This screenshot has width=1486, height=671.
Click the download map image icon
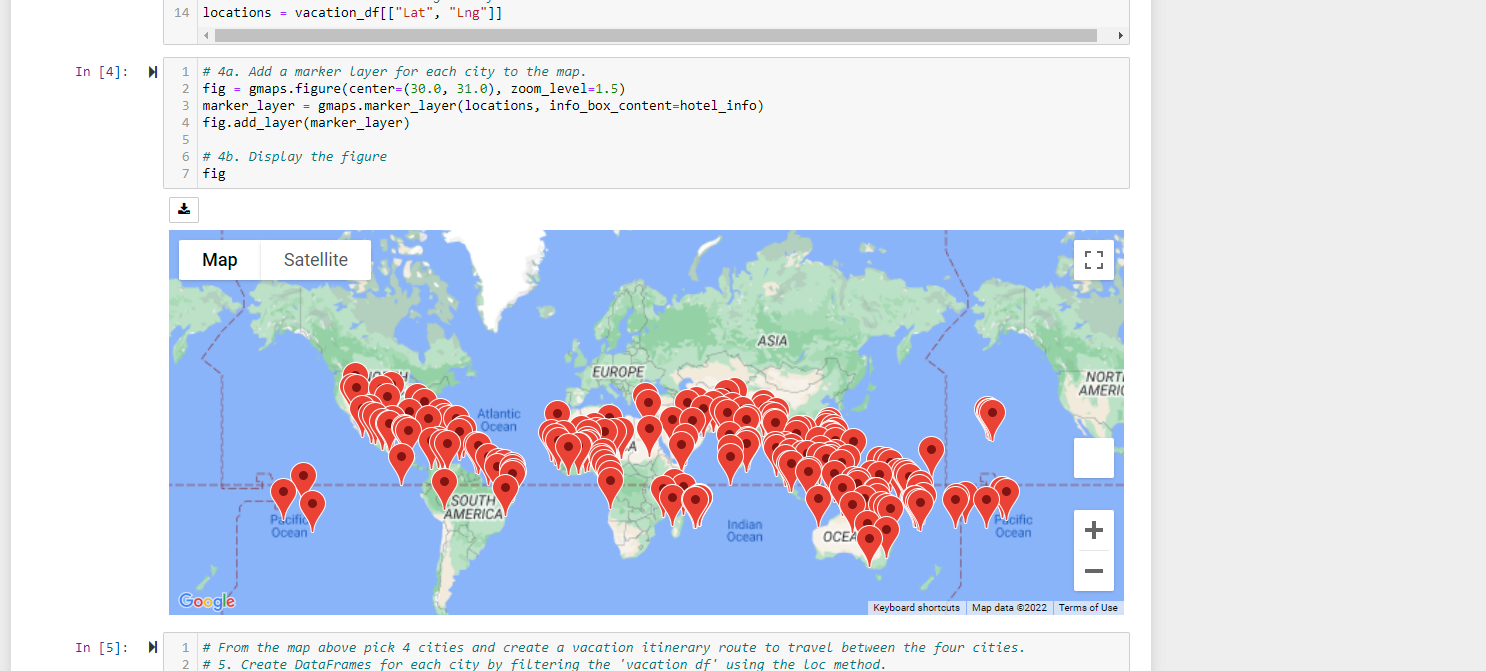click(184, 210)
